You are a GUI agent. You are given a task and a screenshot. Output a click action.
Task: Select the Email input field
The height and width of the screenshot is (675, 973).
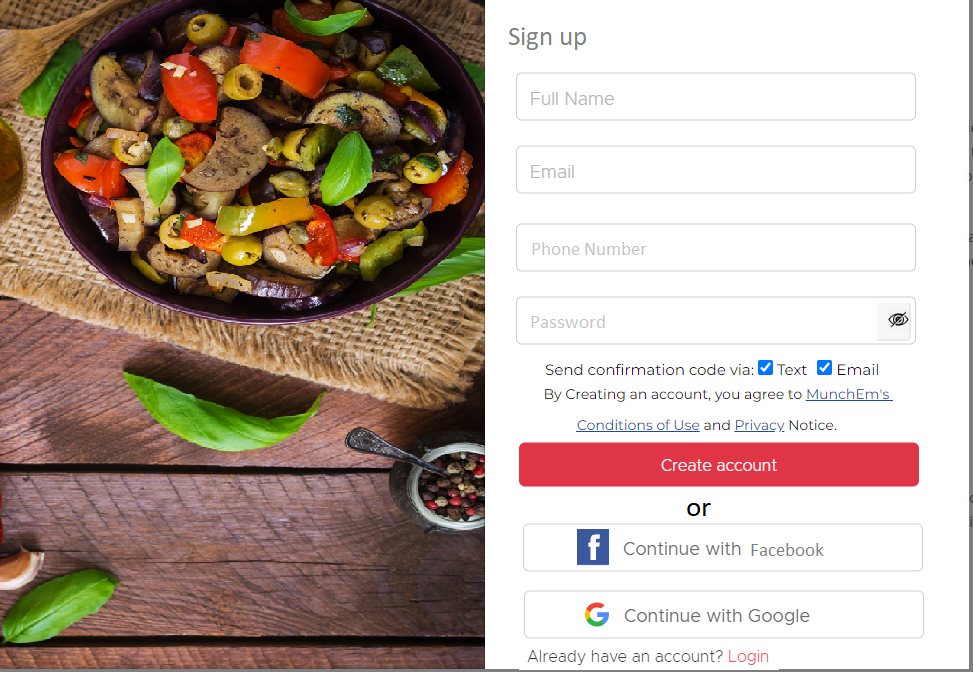tap(715, 170)
